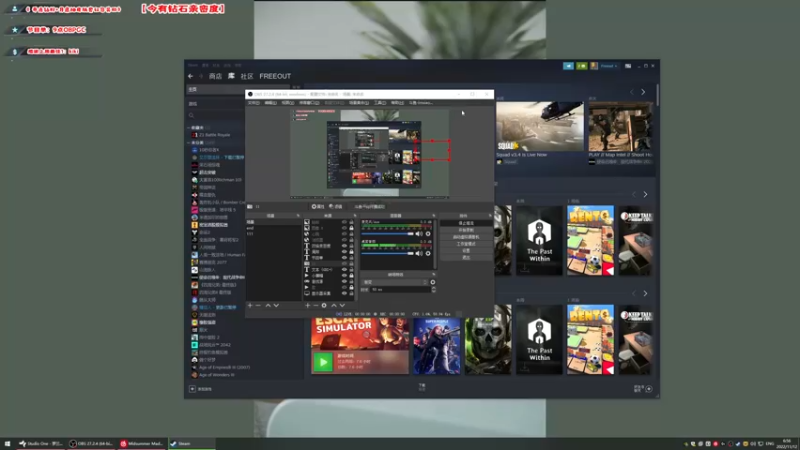Click 工作室模式 in OBS controls
800x450 pixels.
click(x=466, y=244)
